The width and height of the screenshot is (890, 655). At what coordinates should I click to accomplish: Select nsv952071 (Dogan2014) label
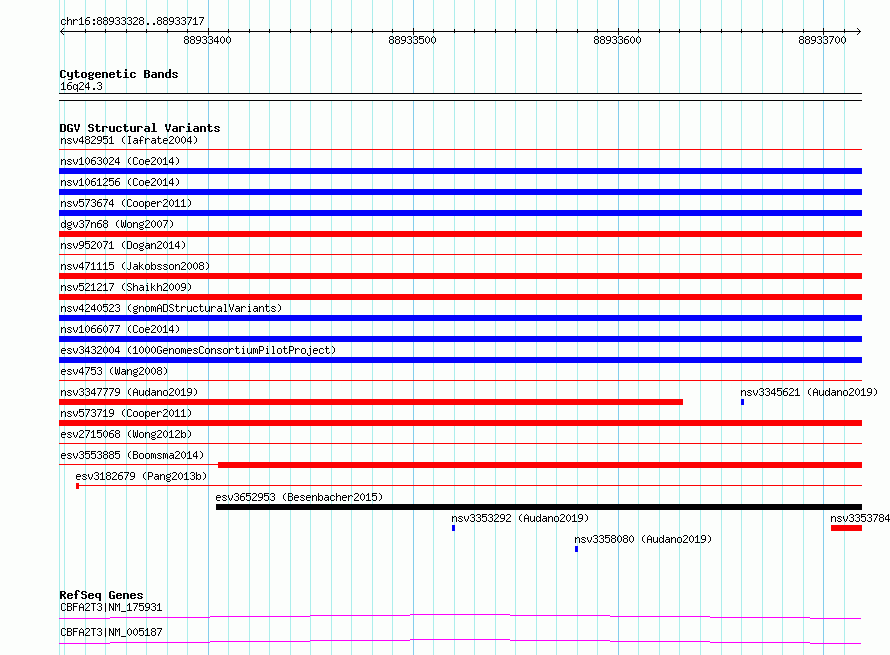(x=123, y=245)
